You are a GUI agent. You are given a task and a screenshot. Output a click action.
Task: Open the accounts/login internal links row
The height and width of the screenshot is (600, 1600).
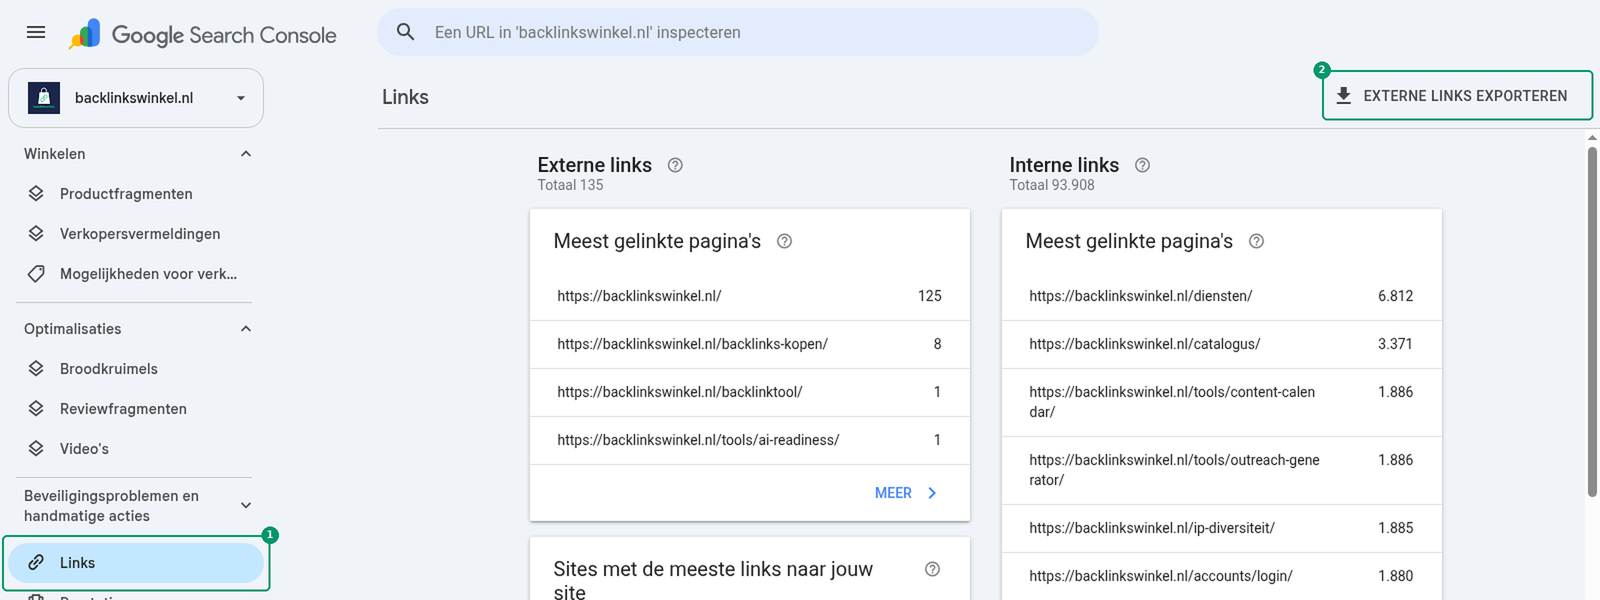1222,576
